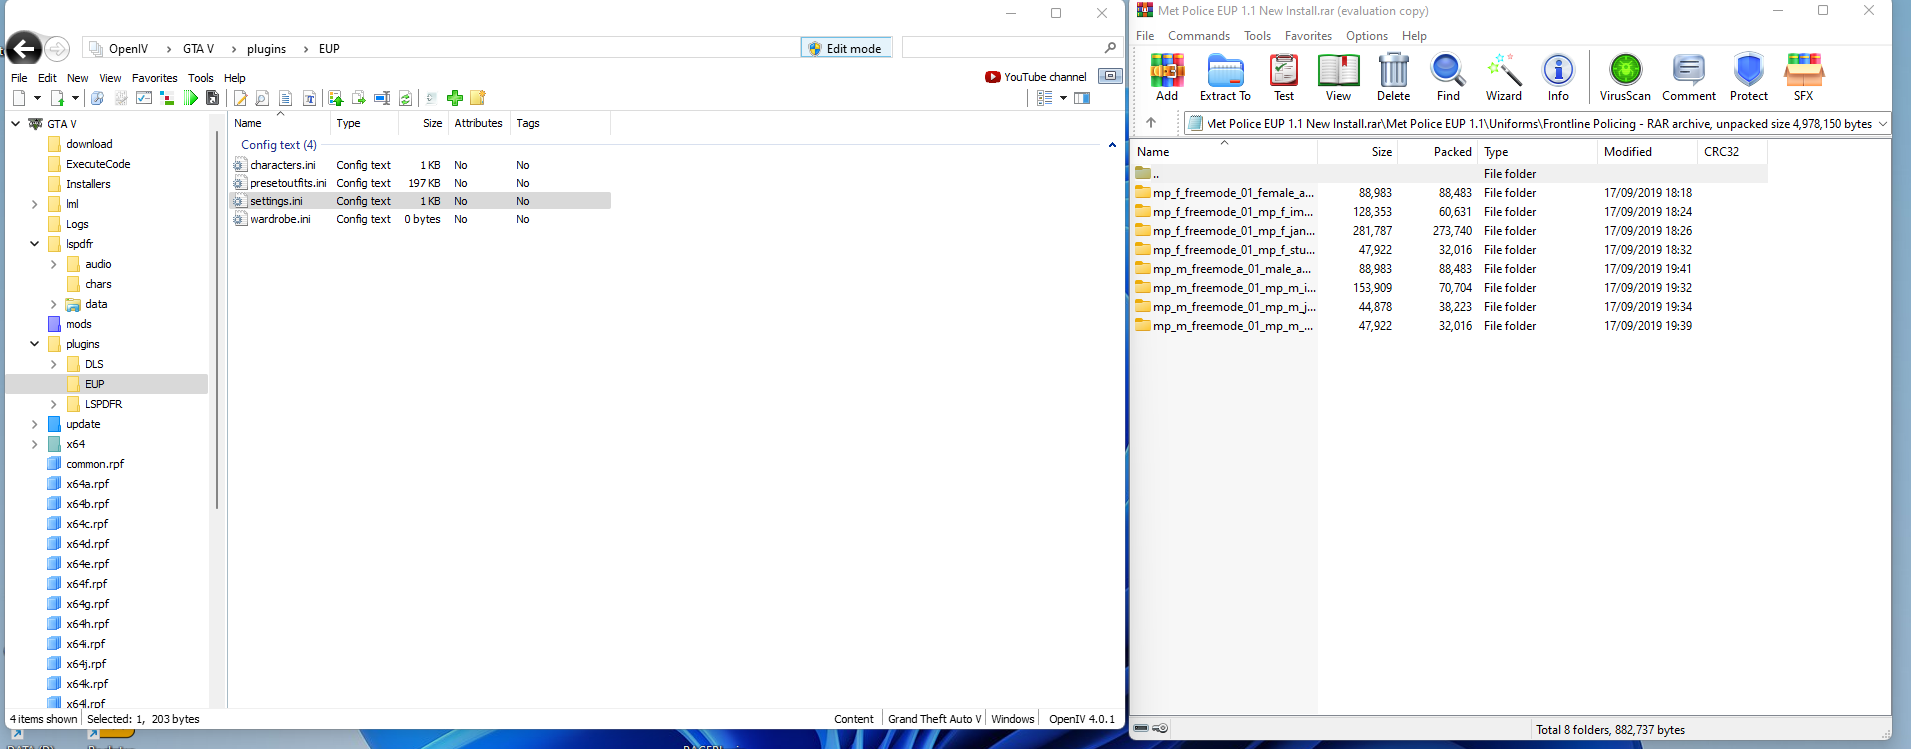
Task: Open WinRAR address path dropdown
Action: [1882, 124]
